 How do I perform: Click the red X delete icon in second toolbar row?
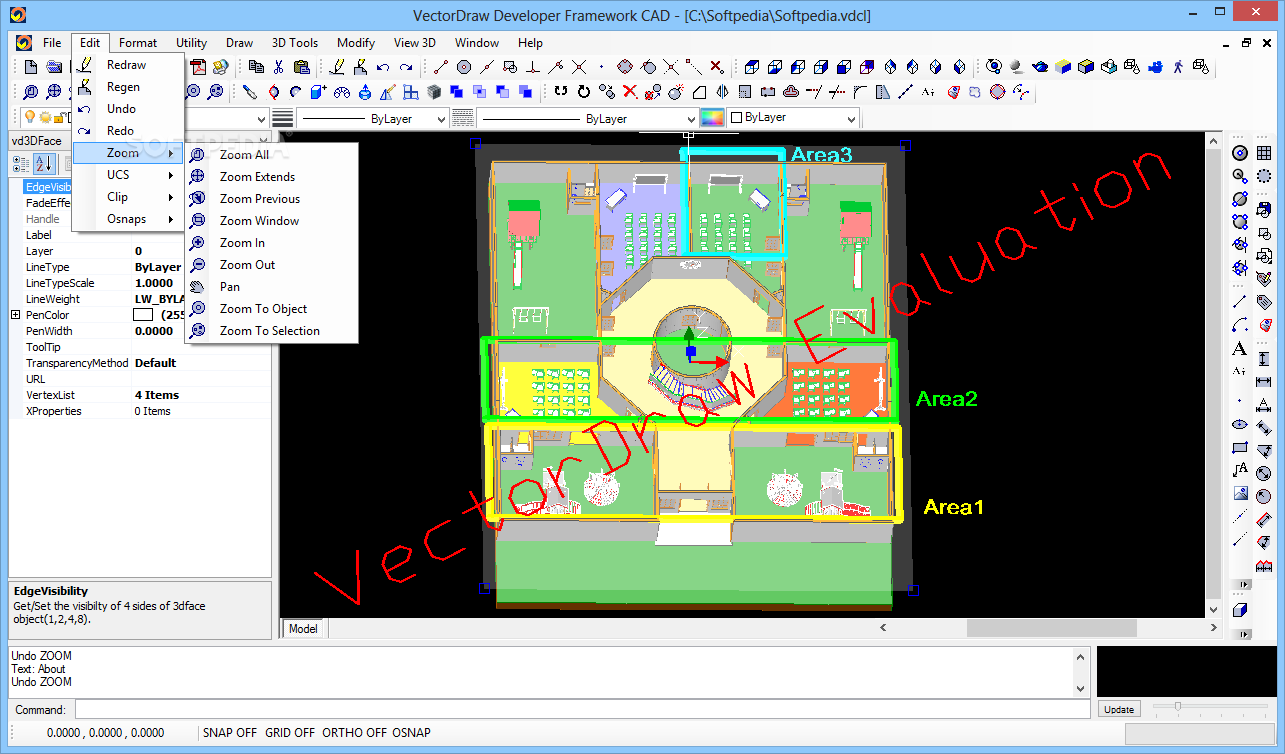(630, 92)
